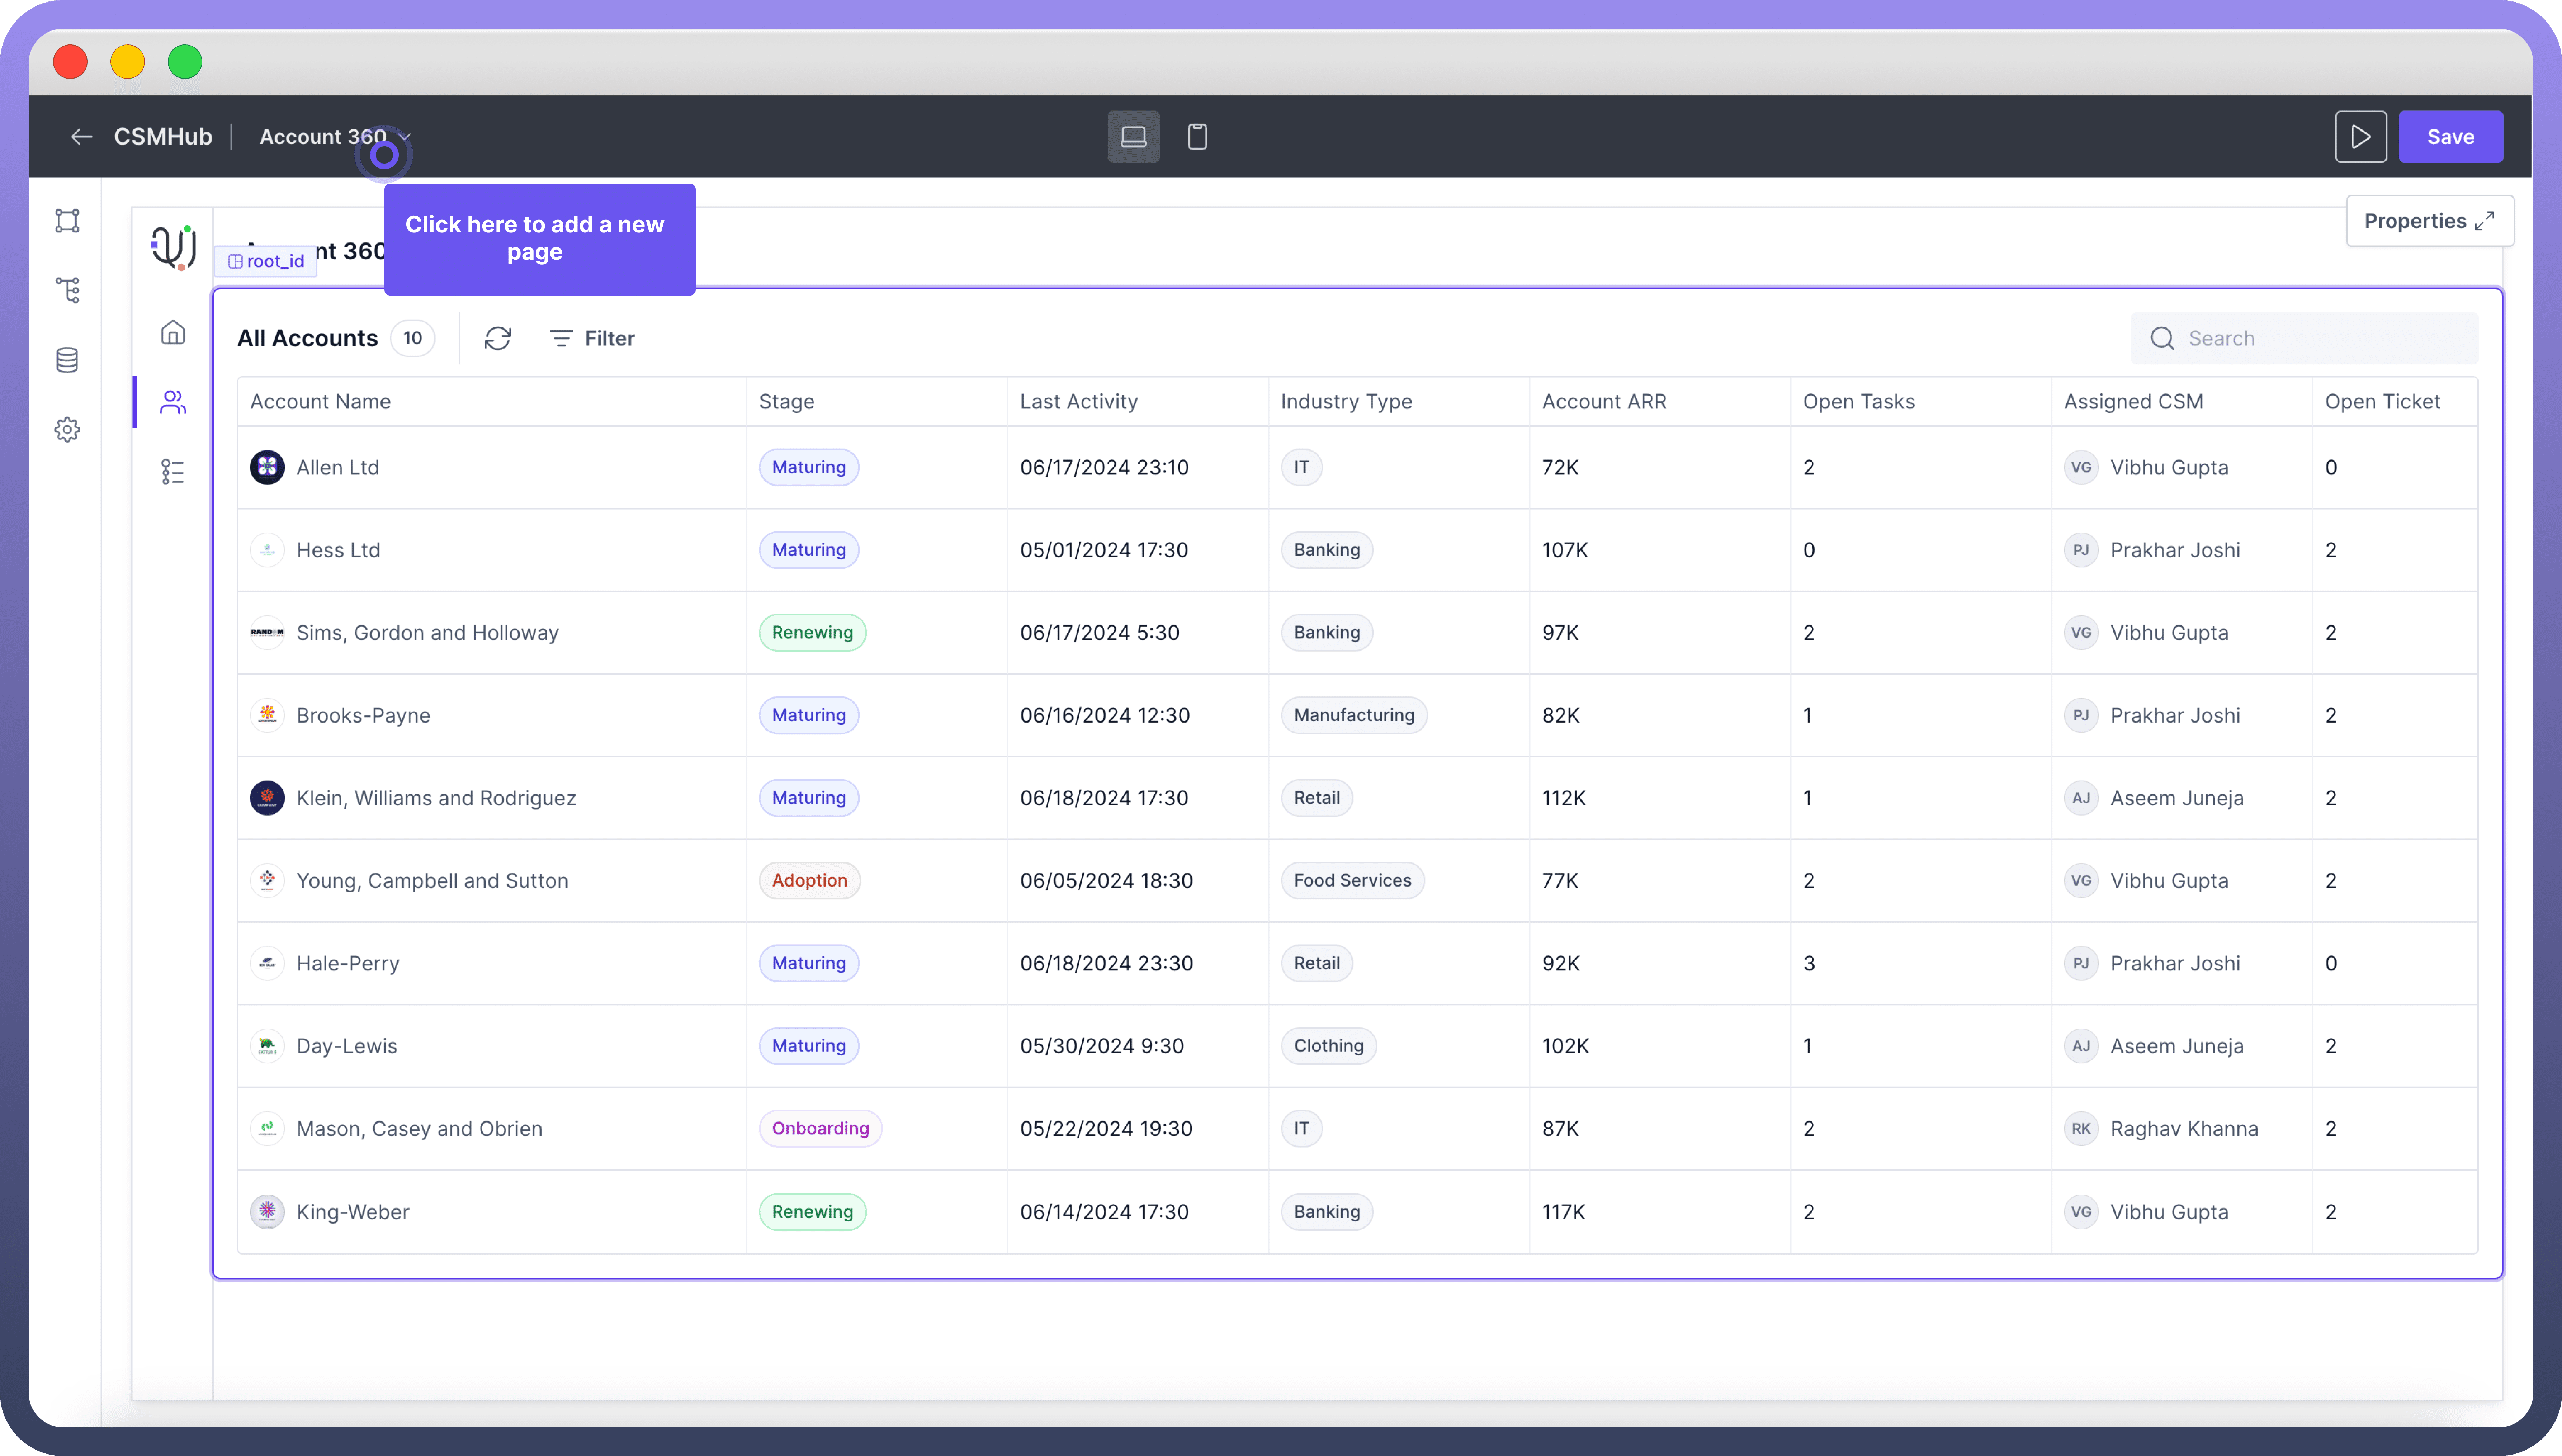Expand the Account 360 page dropdown
Viewport: 2562px width, 1456px height.
pos(404,137)
